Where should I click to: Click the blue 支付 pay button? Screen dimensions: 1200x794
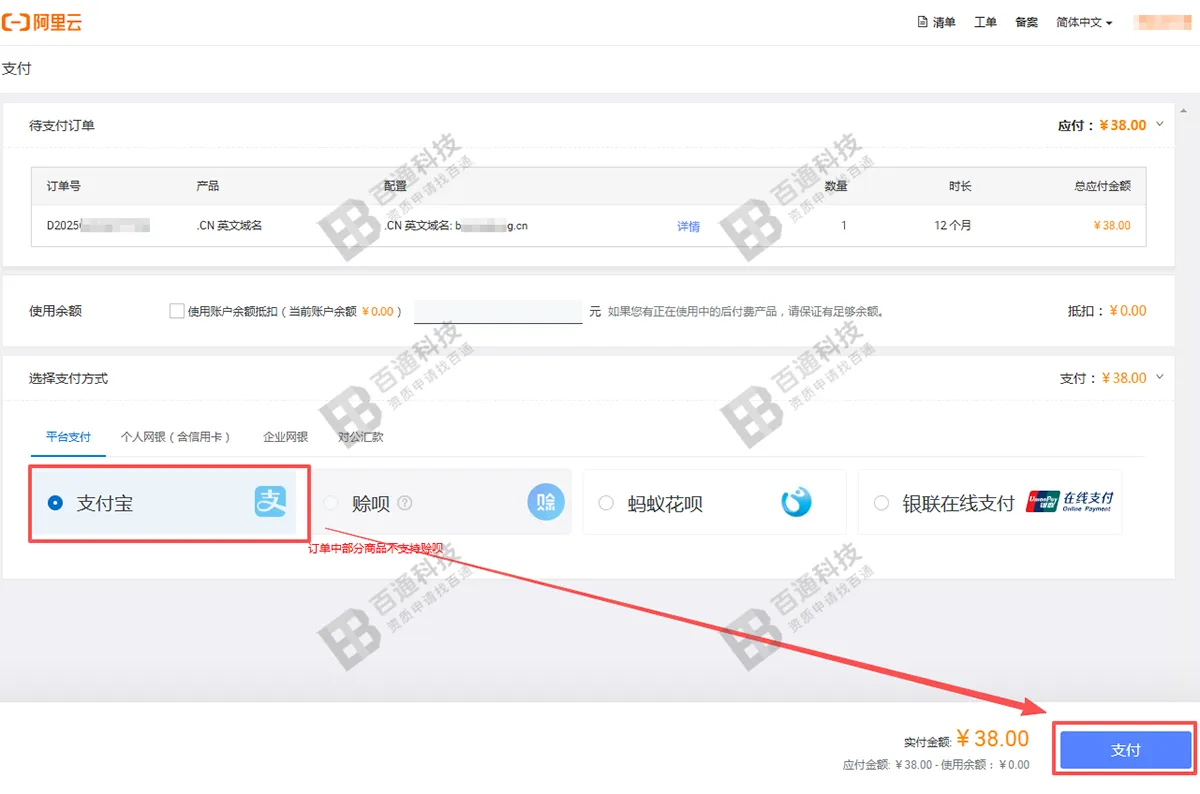click(1125, 750)
